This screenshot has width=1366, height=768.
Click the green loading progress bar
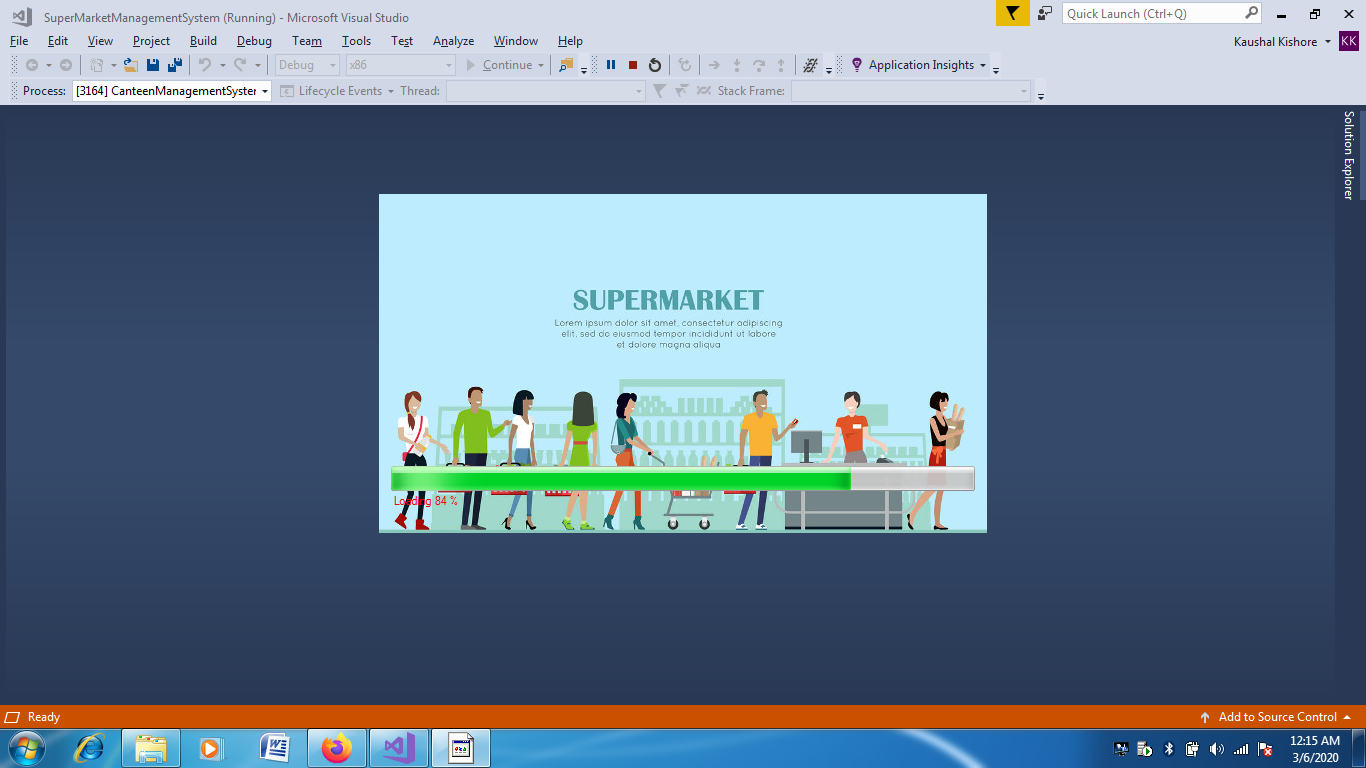pyautogui.click(x=620, y=480)
